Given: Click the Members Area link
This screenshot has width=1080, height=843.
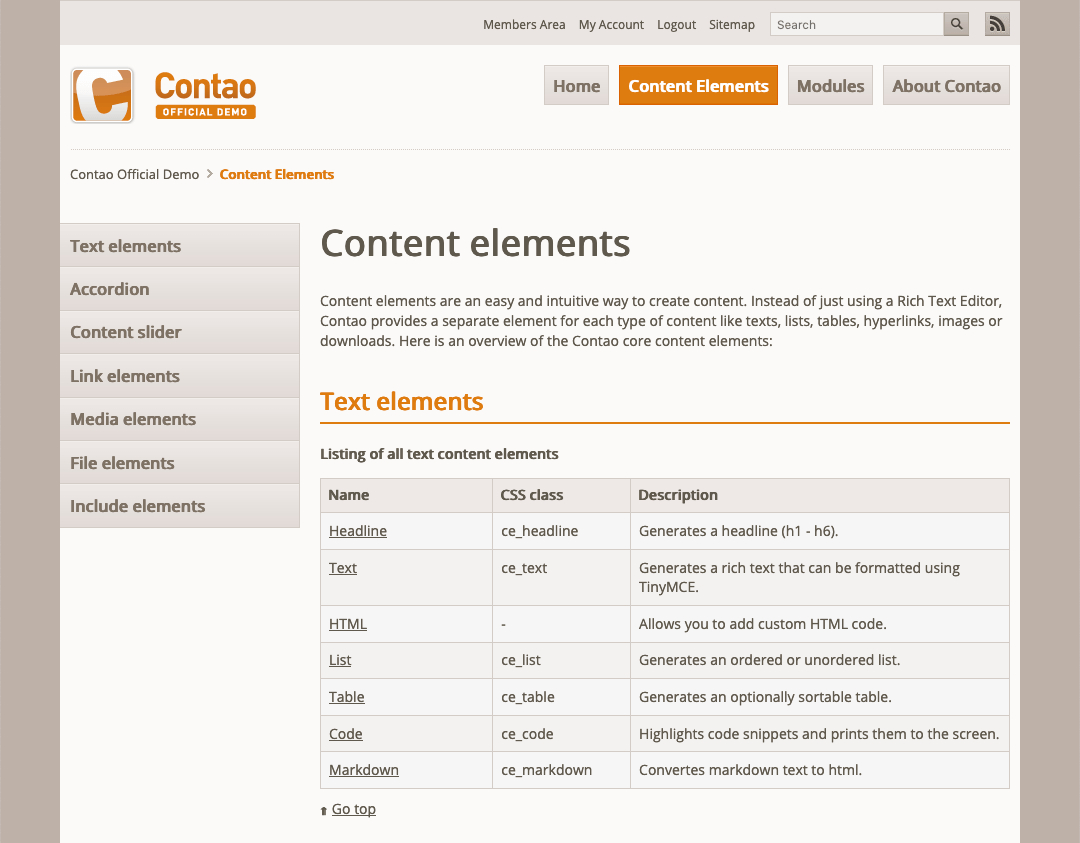Looking at the screenshot, I should click(524, 25).
